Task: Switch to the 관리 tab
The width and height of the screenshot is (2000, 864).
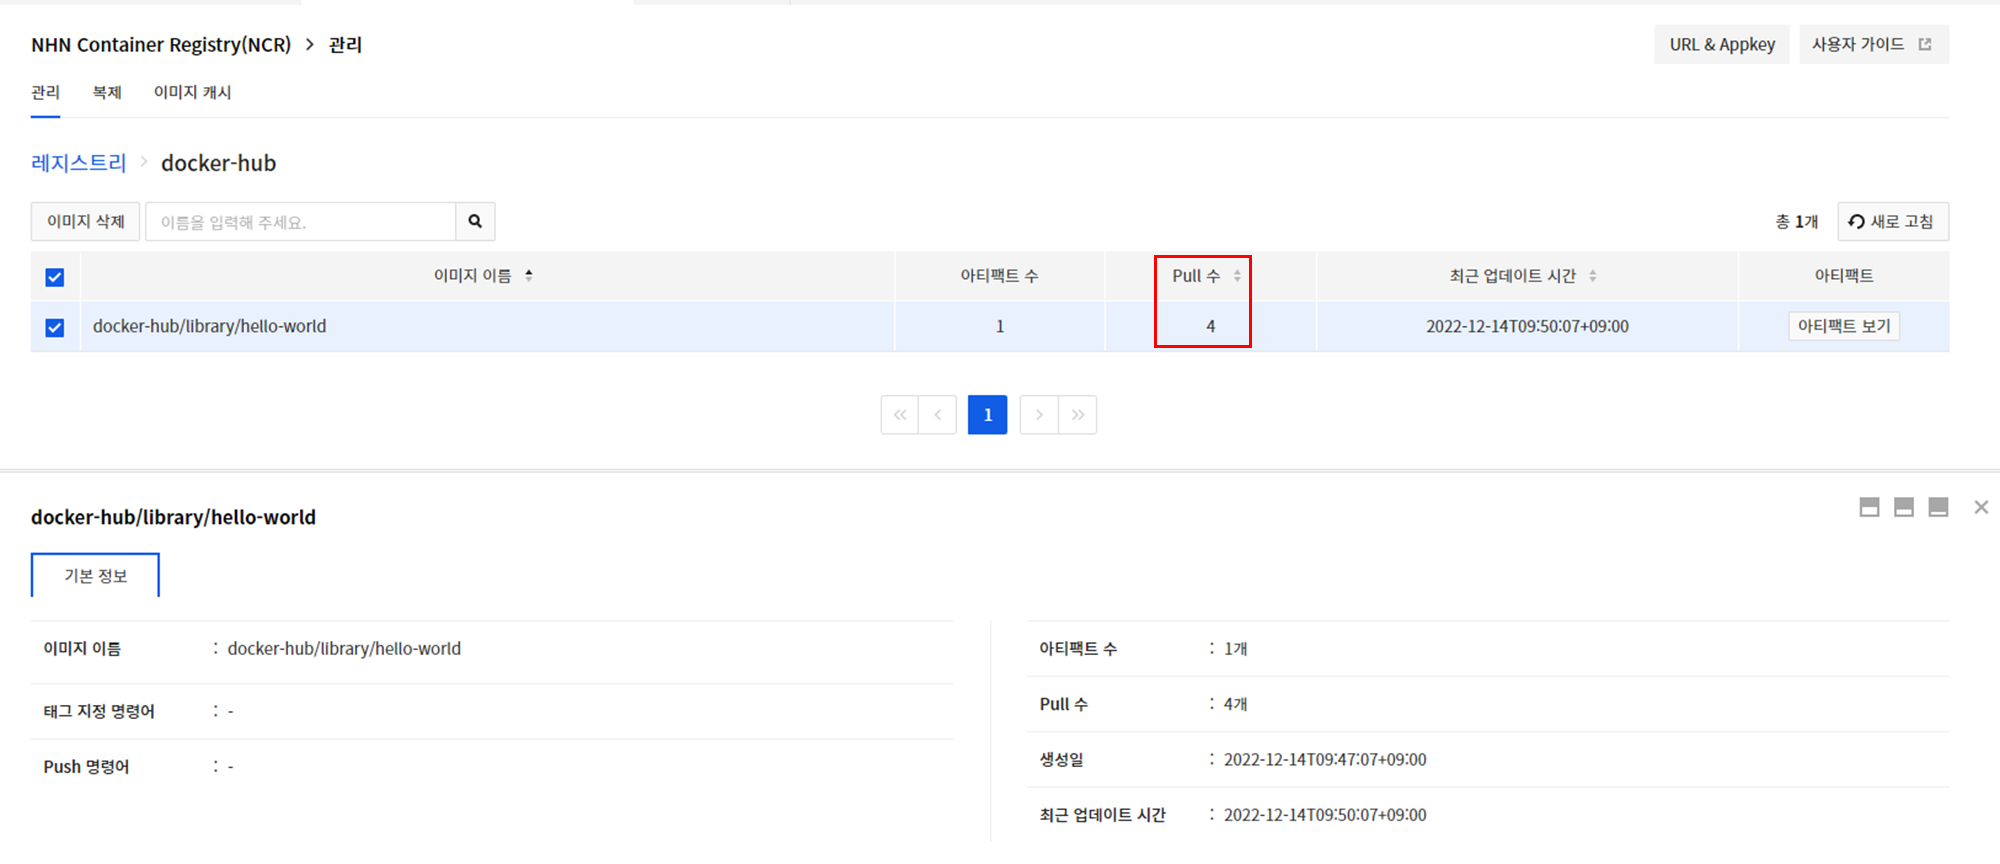Action: pos(45,93)
